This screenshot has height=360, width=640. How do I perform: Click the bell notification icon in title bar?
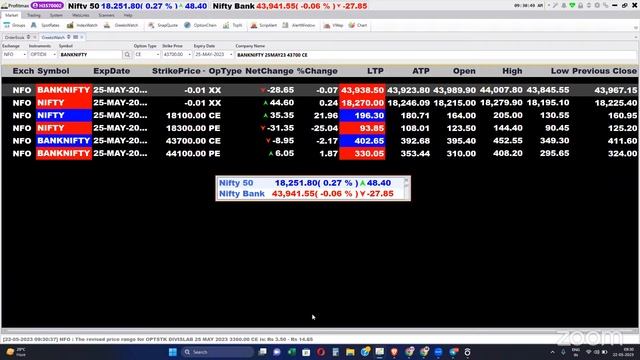564,6
